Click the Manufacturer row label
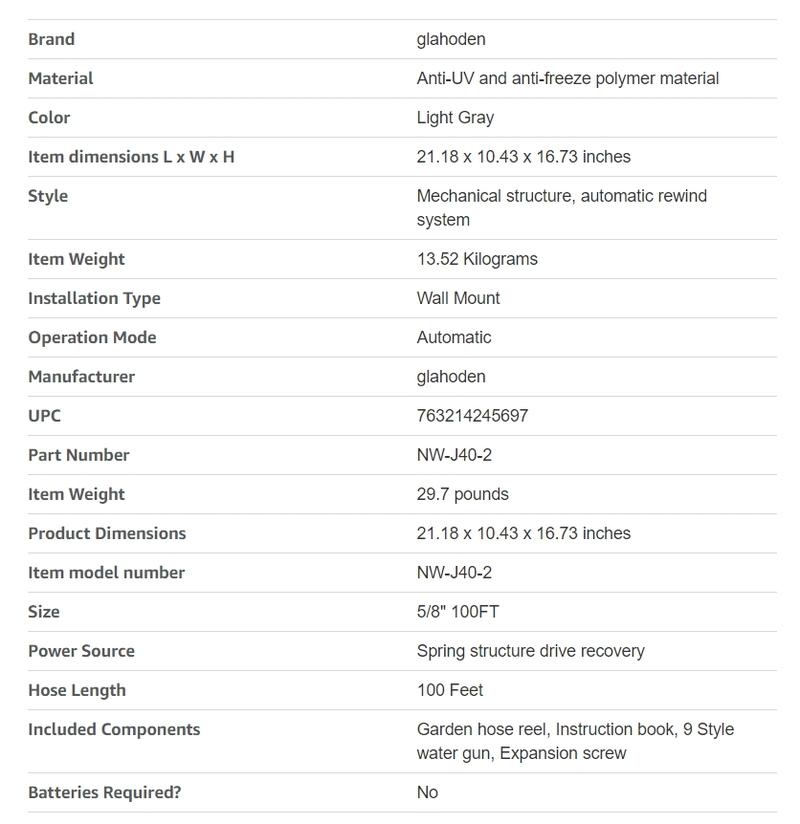The height and width of the screenshot is (824, 800). coord(81,376)
